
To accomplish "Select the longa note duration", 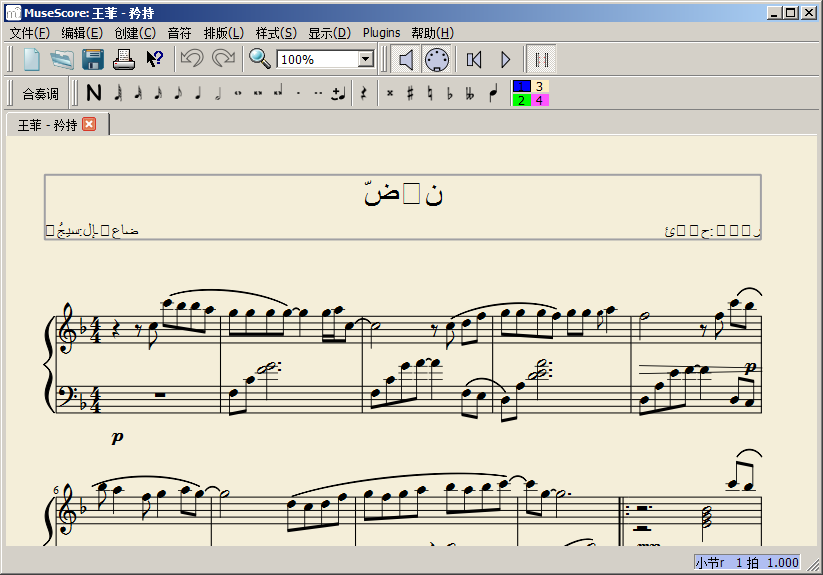I will (278, 93).
